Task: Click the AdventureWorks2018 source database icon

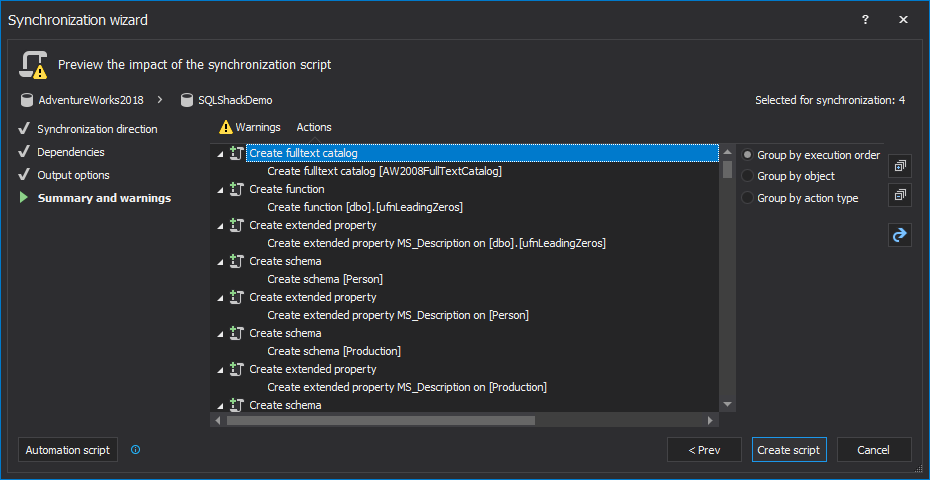Action: point(28,100)
